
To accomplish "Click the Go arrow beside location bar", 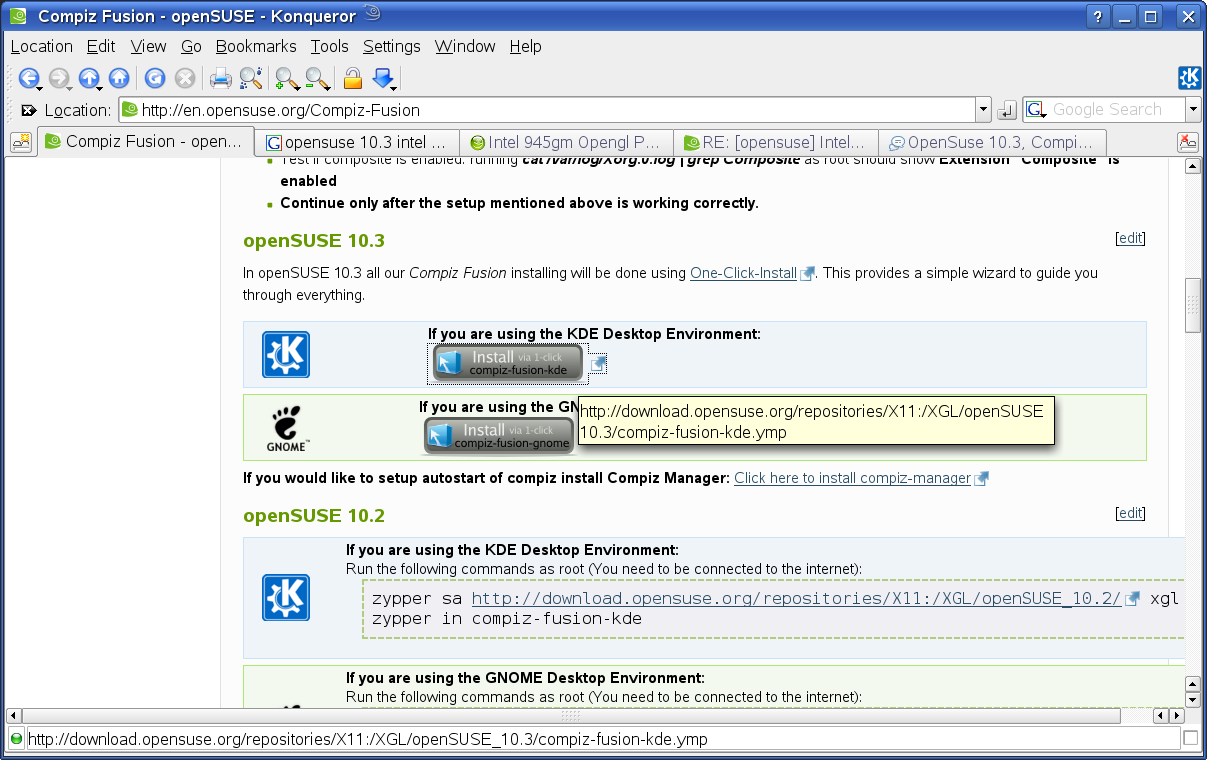I will (1007, 110).
